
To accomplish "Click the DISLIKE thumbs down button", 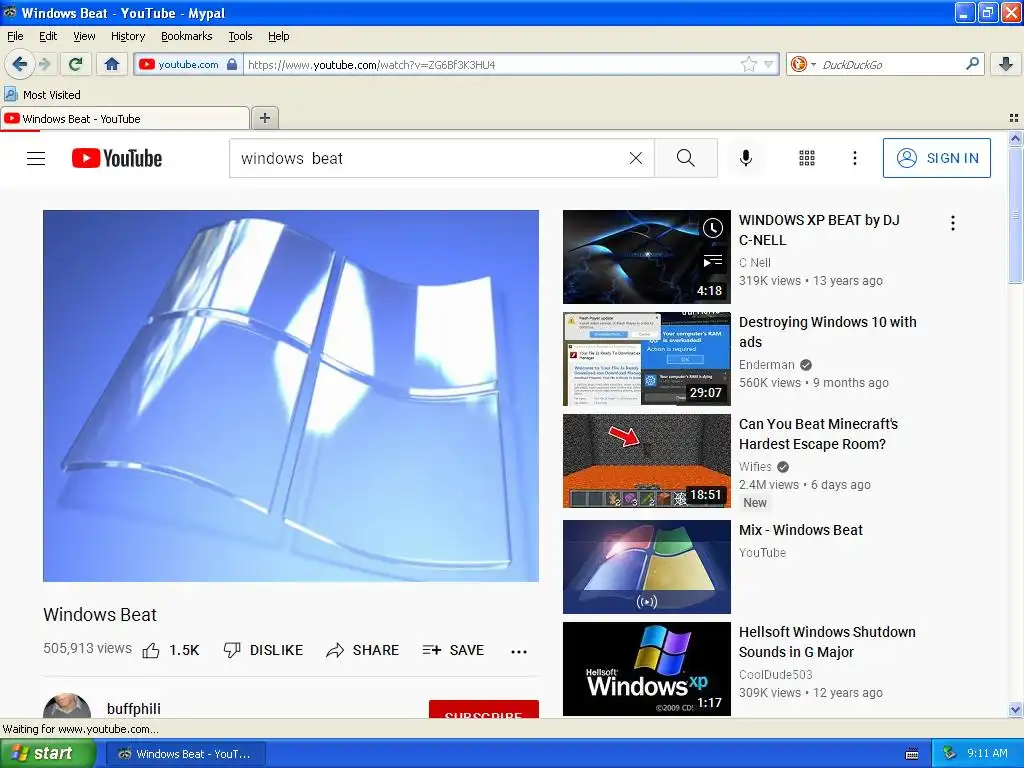I will tap(263, 650).
